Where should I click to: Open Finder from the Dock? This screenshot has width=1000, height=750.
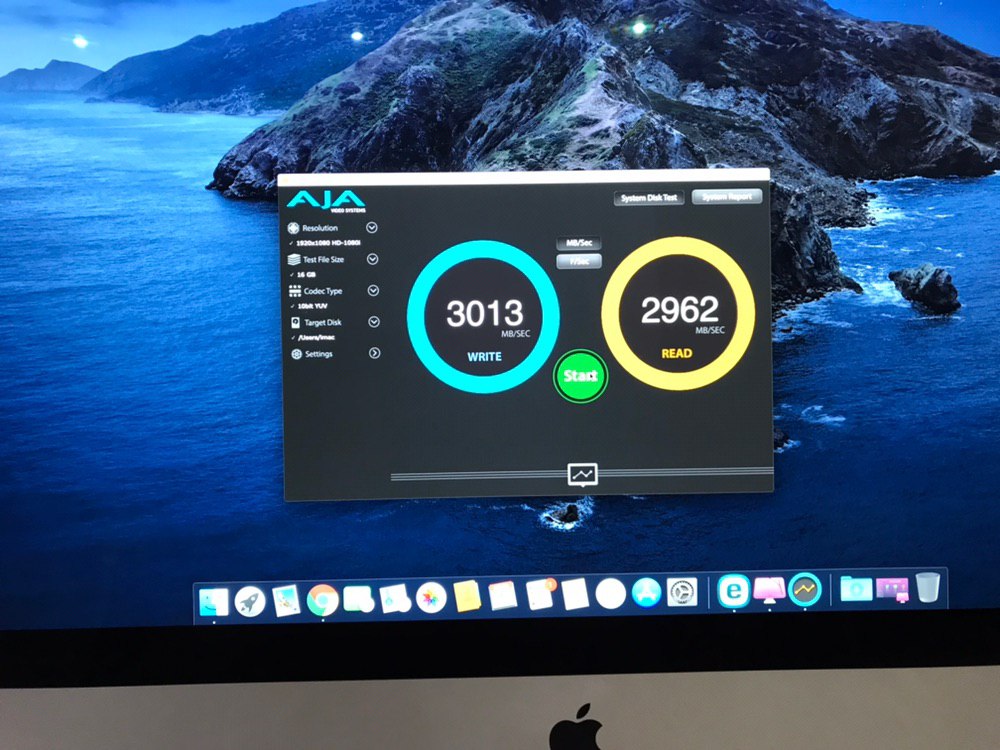pos(214,602)
